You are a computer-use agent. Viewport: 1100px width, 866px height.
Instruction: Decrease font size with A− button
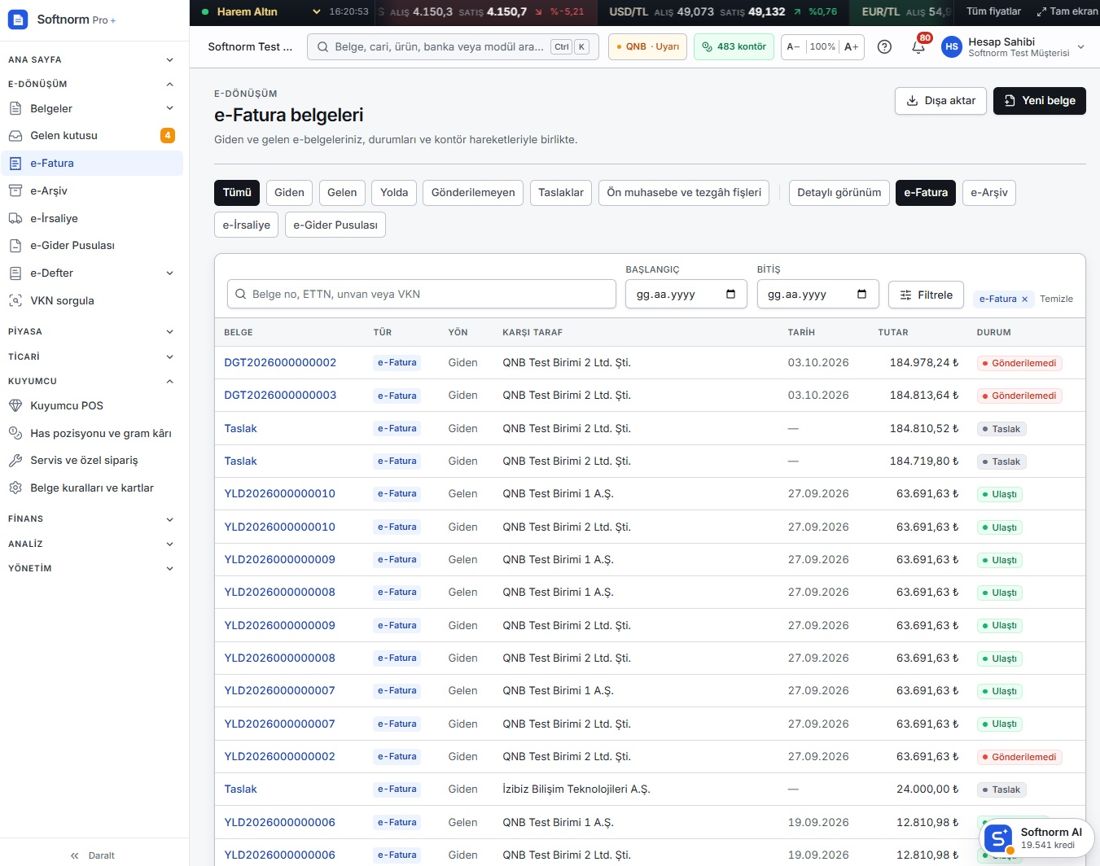(793, 47)
